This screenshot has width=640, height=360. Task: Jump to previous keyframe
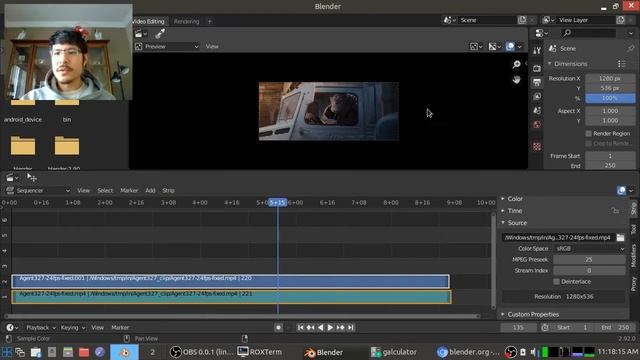[x=310, y=327]
